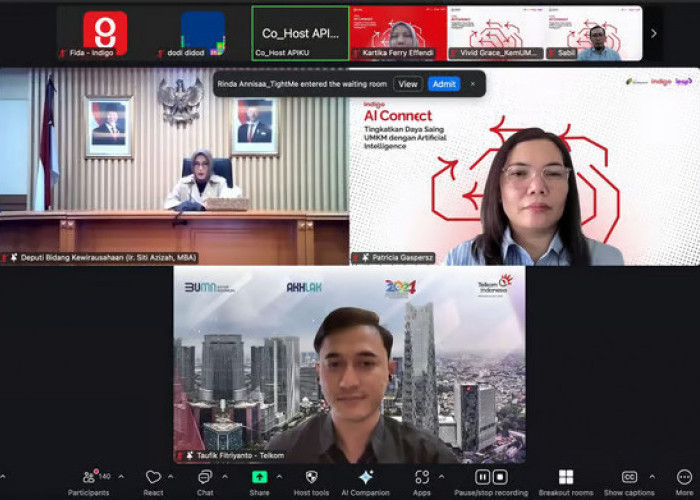Show next gallery thumbnails with right arrow
The image size is (700, 500).
point(654,33)
